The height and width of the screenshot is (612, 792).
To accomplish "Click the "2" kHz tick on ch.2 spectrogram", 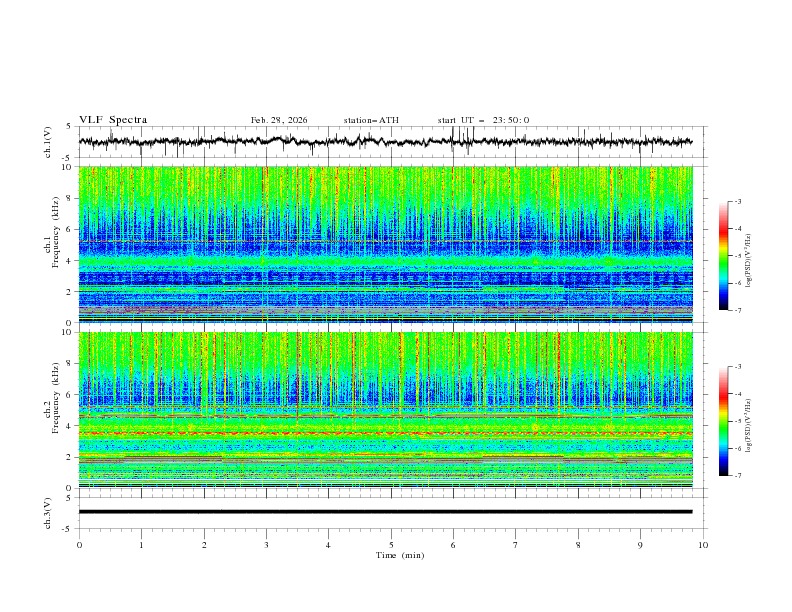I will point(70,457).
